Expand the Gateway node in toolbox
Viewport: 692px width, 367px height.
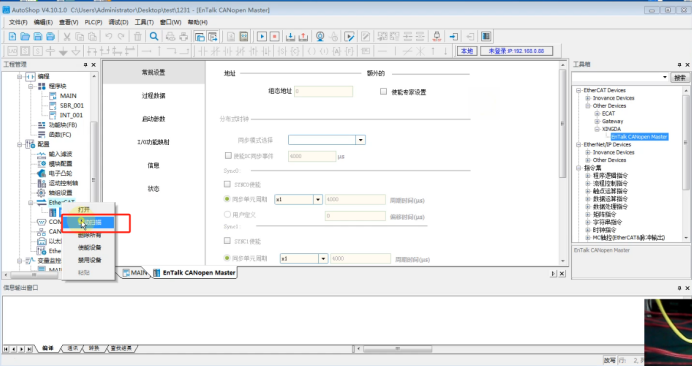(x=598, y=121)
